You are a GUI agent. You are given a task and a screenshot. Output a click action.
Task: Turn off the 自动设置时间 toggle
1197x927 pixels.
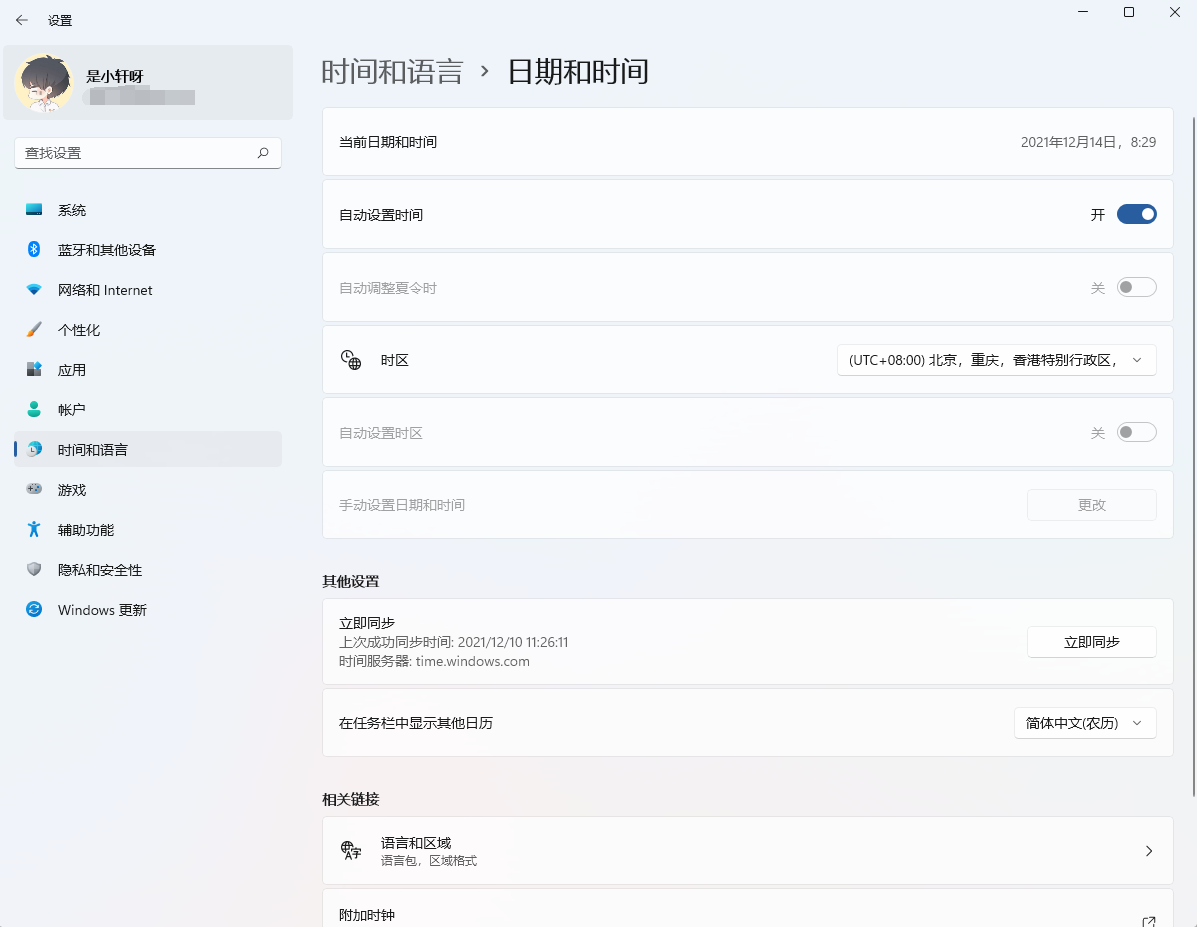[x=1137, y=215]
